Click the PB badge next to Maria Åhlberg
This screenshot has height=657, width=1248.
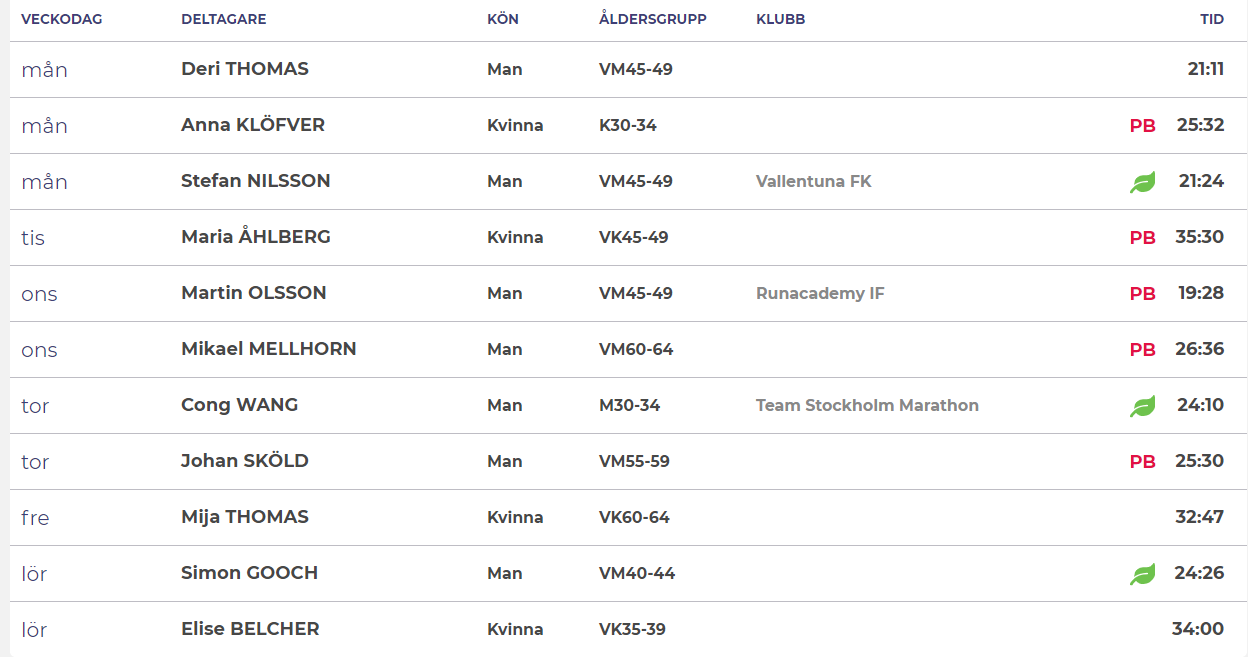tap(1143, 238)
